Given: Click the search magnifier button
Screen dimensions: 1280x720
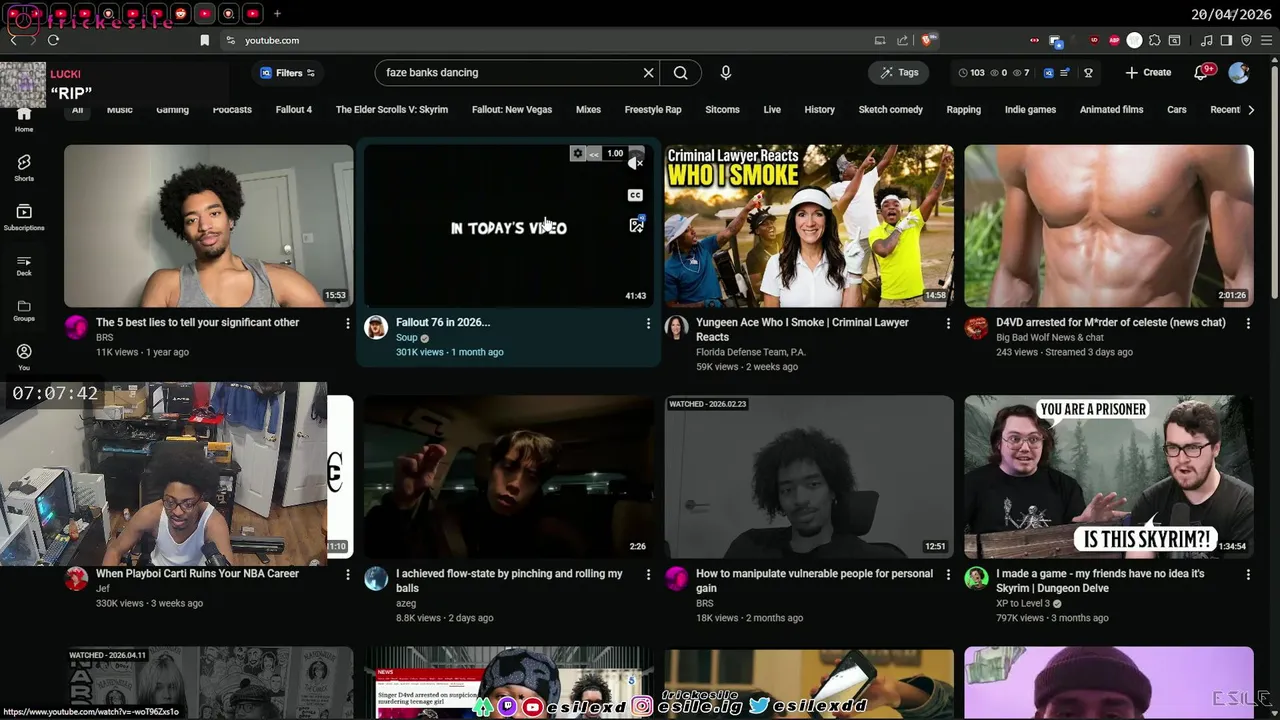Looking at the screenshot, I should [680, 72].
